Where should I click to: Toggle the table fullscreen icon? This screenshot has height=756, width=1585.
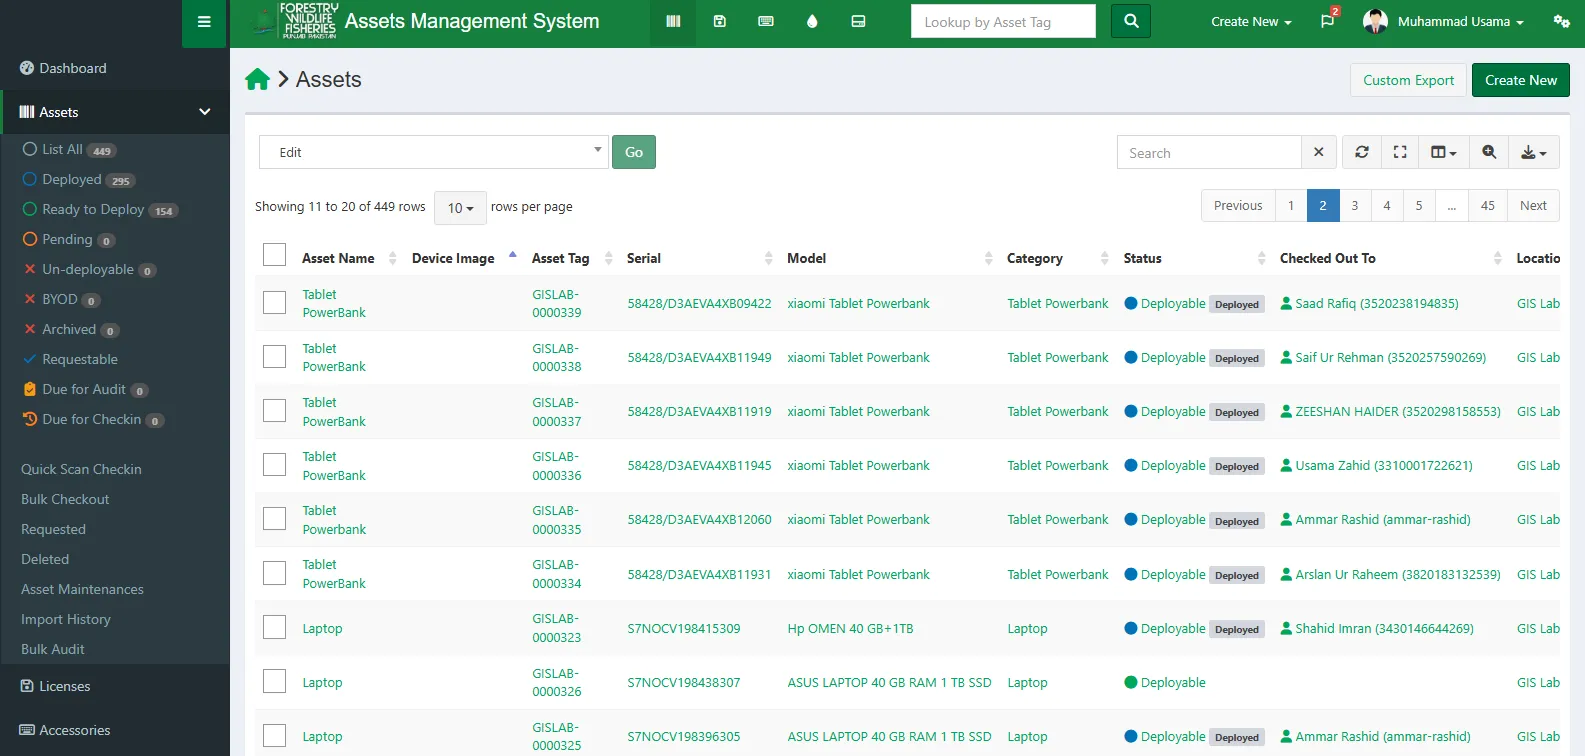tap(1400, 153)
